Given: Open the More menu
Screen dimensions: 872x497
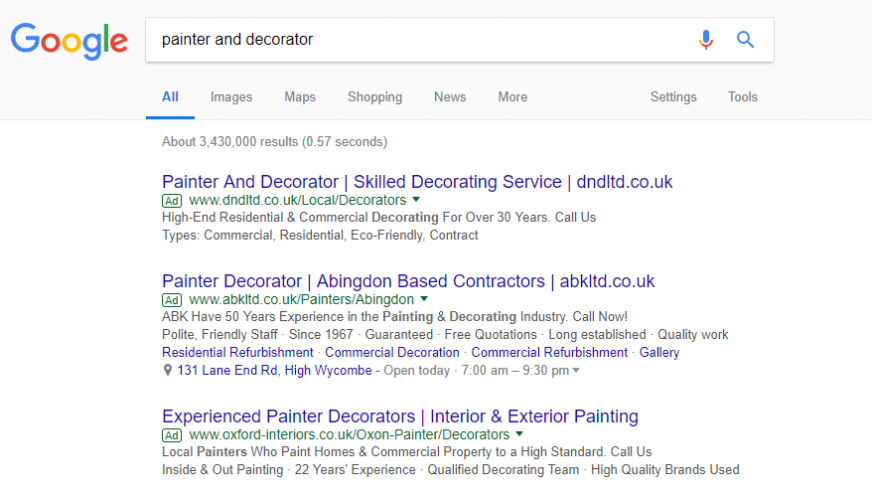Looking at the screenshot, I should click(512, 97).
